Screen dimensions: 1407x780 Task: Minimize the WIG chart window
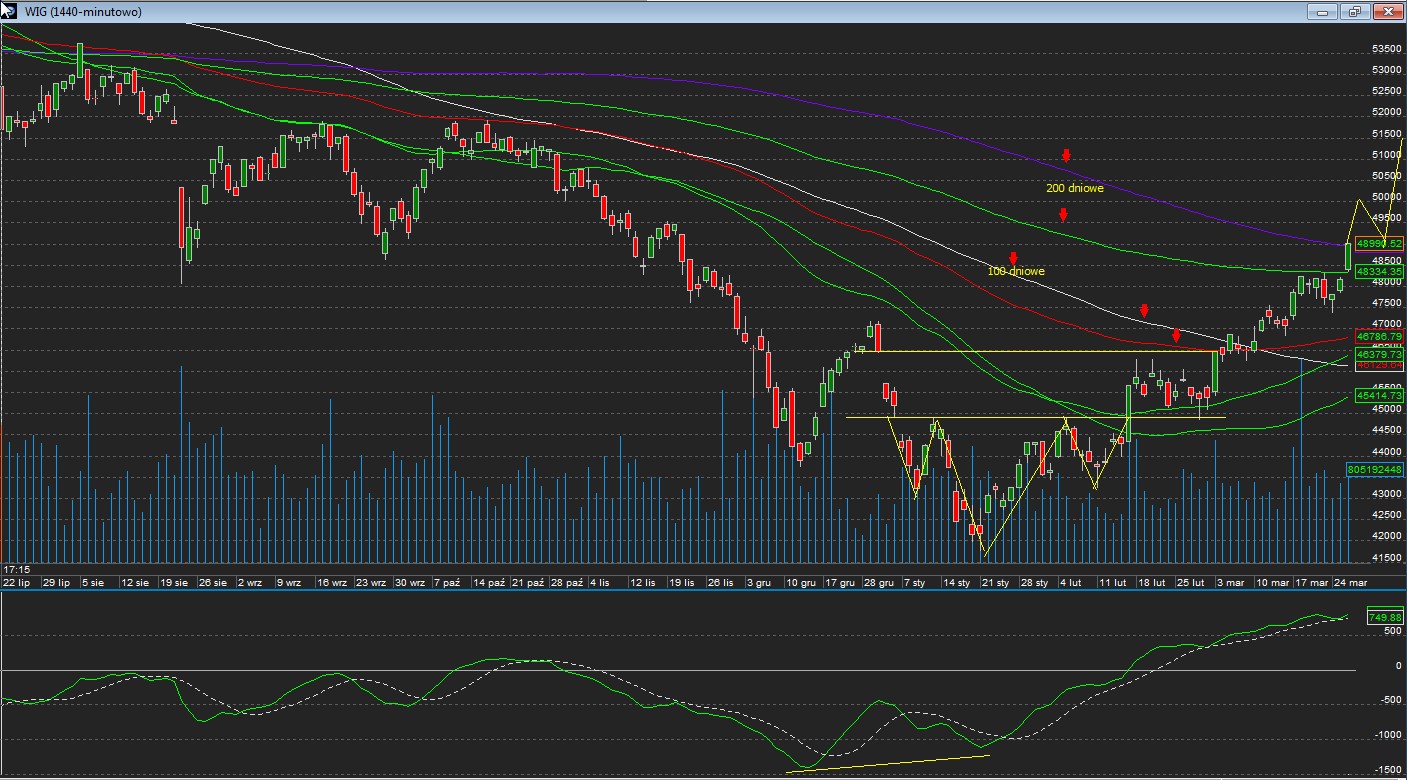coord(1322,12)
